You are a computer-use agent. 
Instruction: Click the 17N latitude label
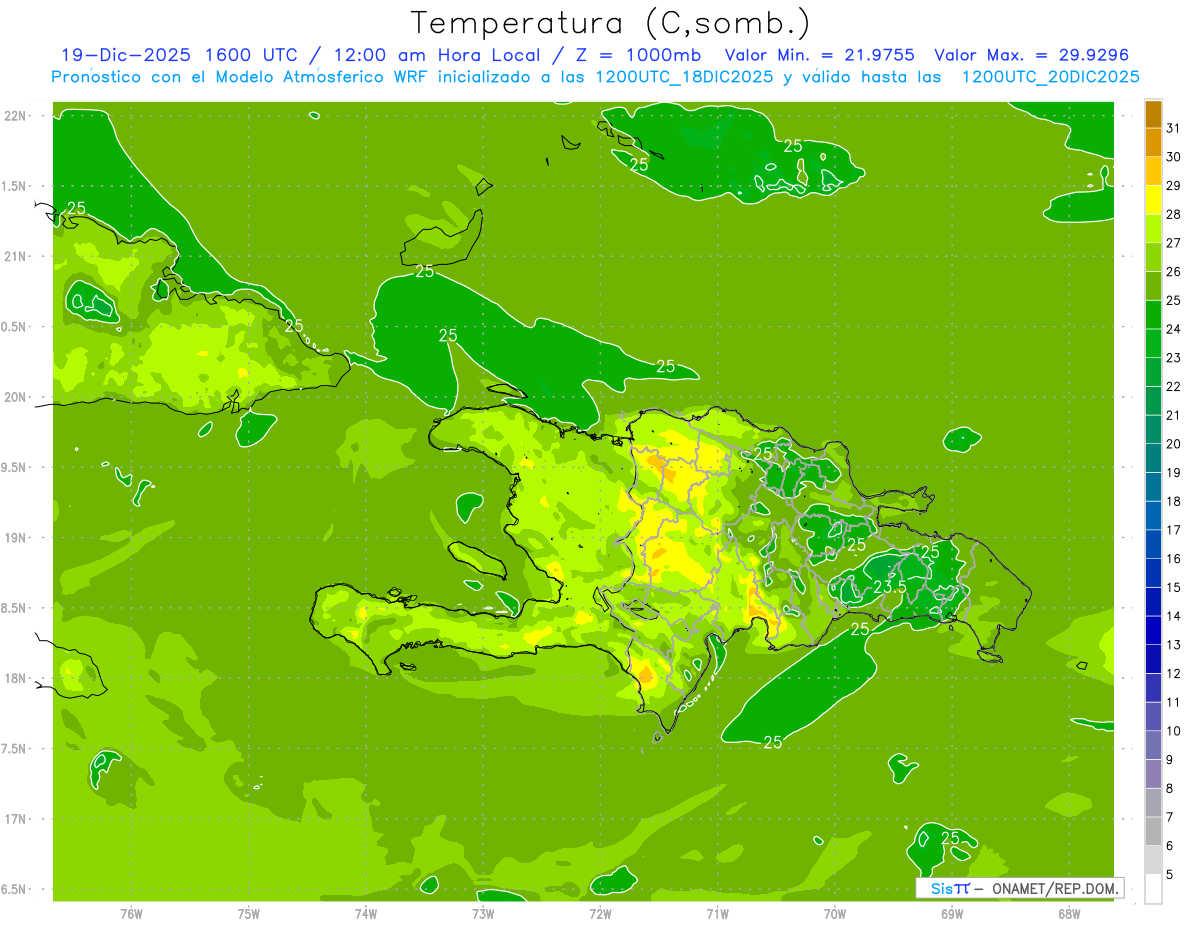[15, 819]
